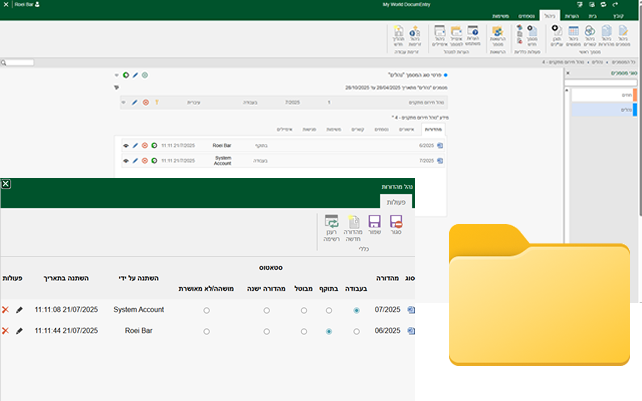
Task: Expand the arrow next to document type header
Action: click(x=118, y=75)
